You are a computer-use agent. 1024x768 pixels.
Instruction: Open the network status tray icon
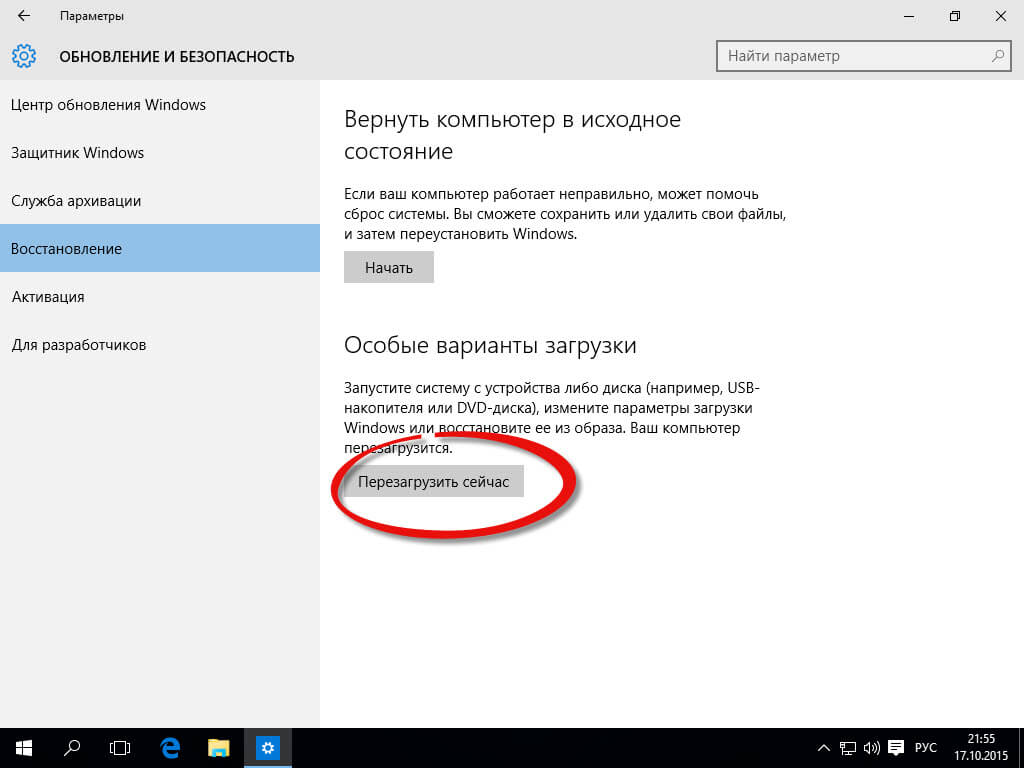pyautogui.click(x=848, y=748)
